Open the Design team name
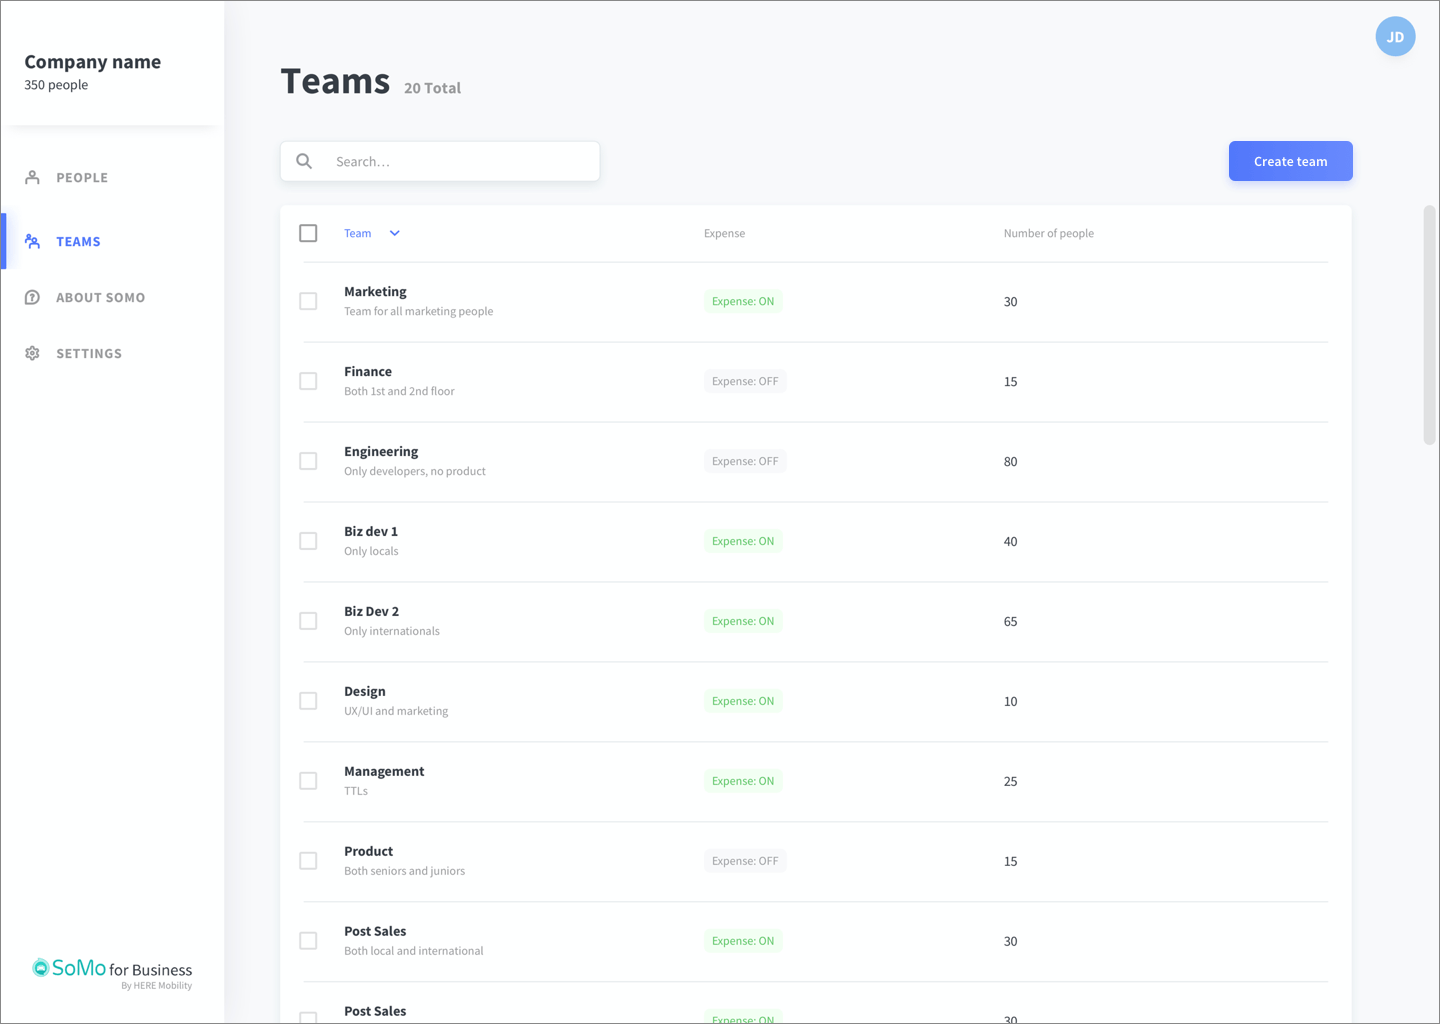1440x1024 pixels. [x=365, y=691]
